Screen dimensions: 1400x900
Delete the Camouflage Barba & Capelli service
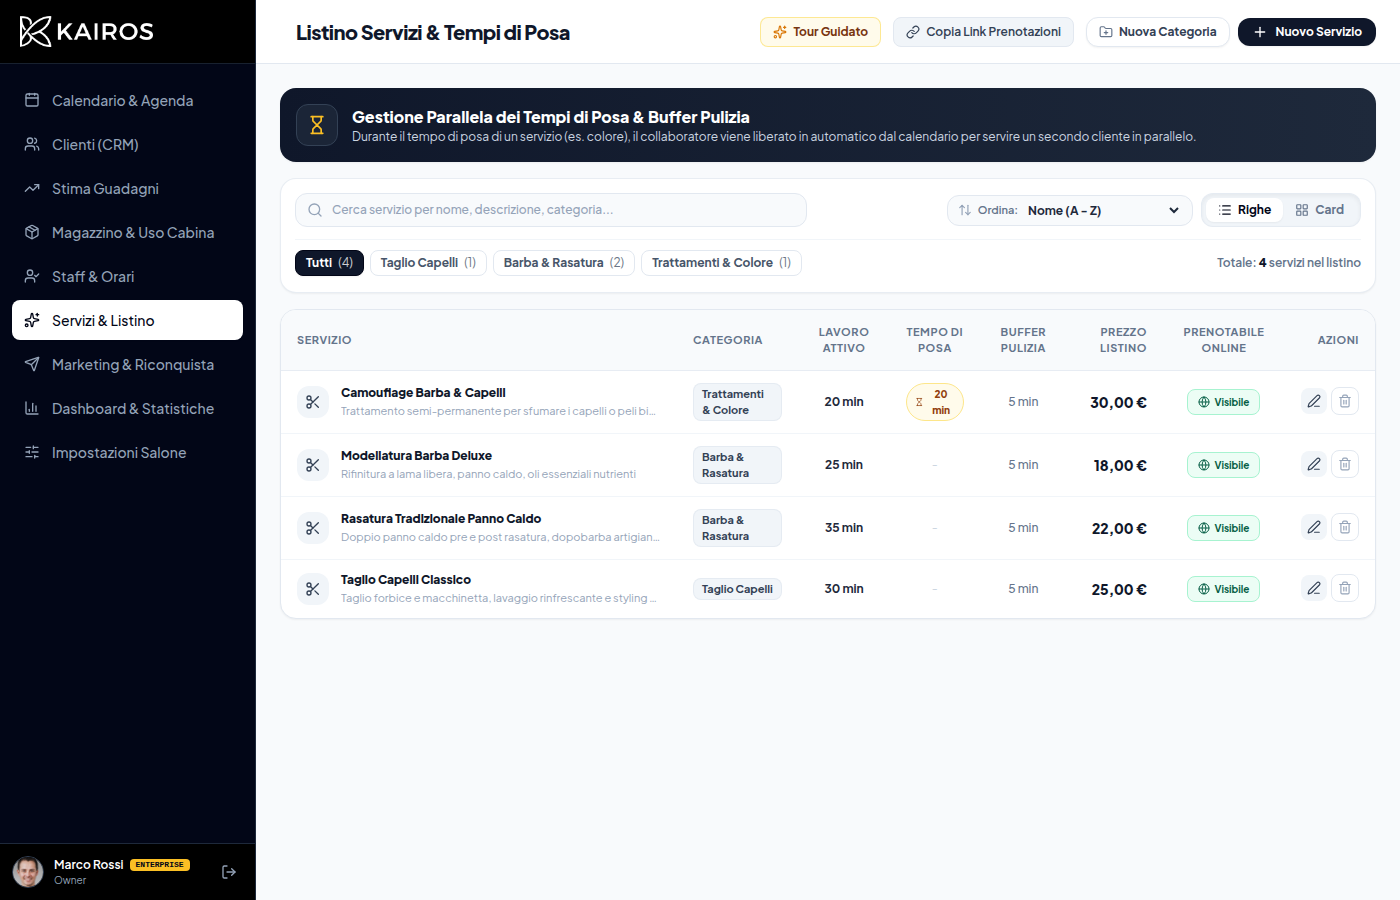pyautogui.click(x=1345, y=401)
